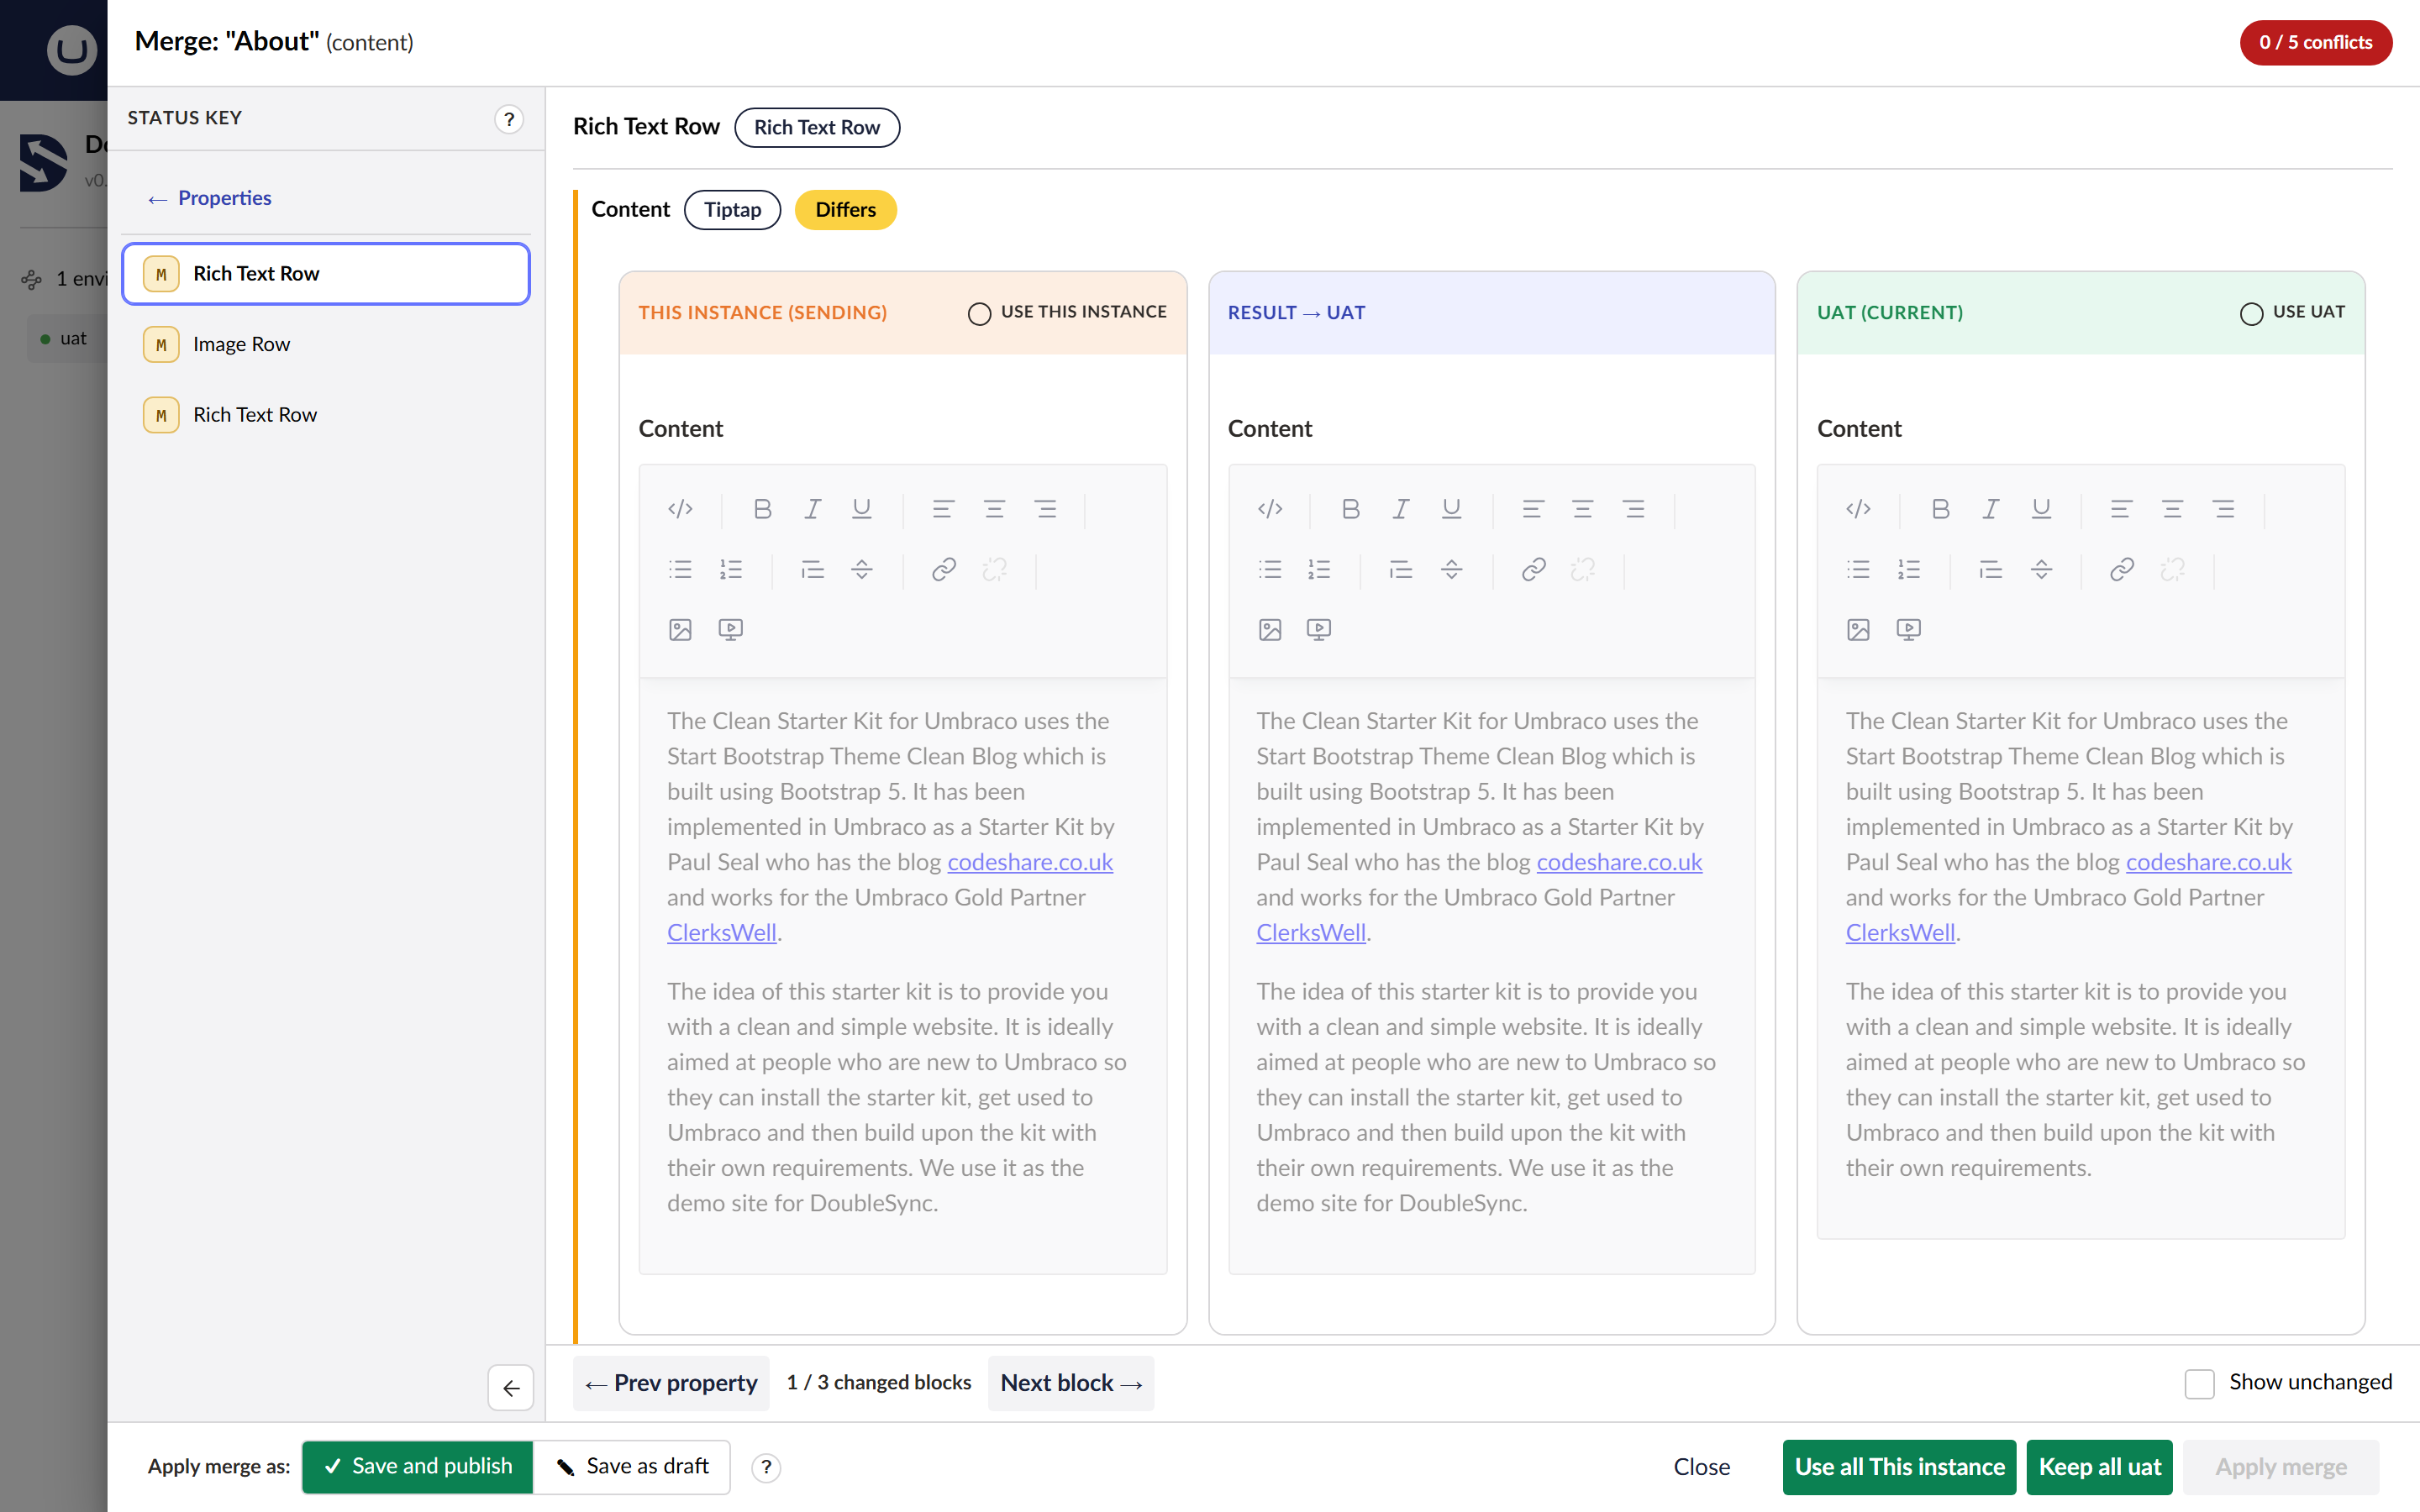This screenshot has height=1512, width=2420.
Task: Insert image in This Instance editor
Action: (680, 629)
